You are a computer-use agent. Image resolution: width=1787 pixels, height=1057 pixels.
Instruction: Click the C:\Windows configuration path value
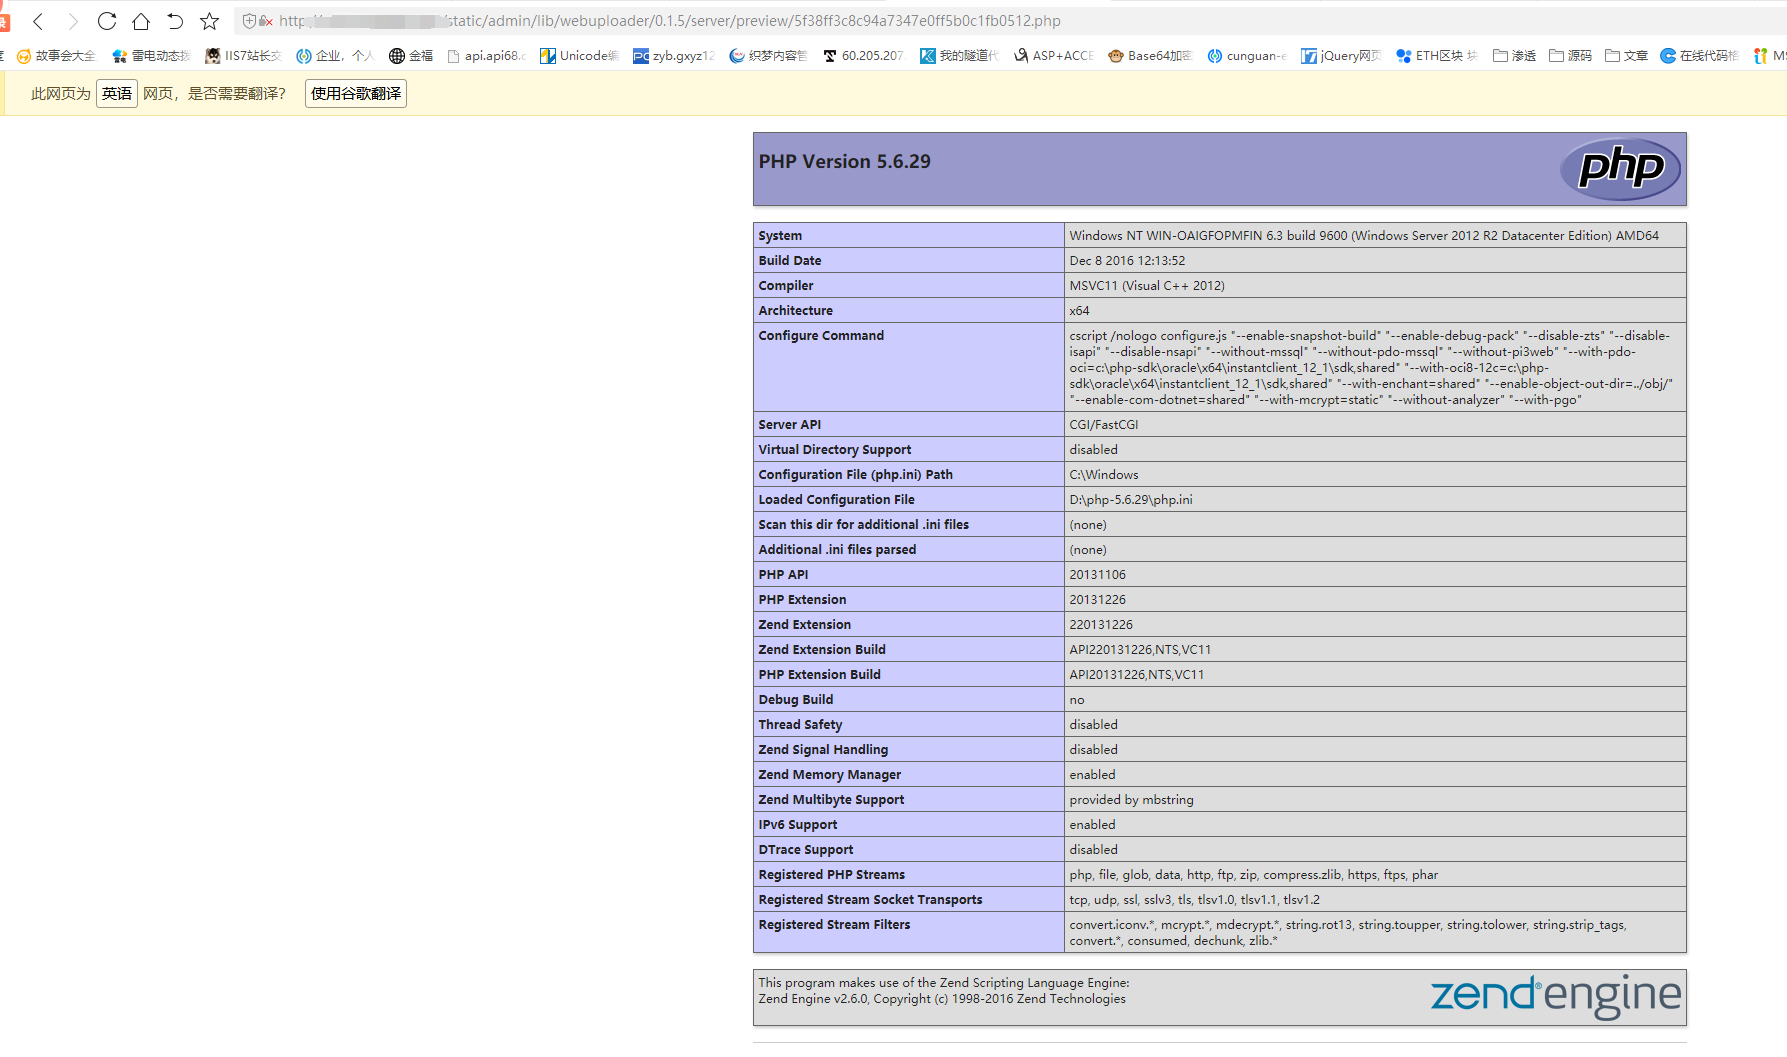coord(1104,475)
